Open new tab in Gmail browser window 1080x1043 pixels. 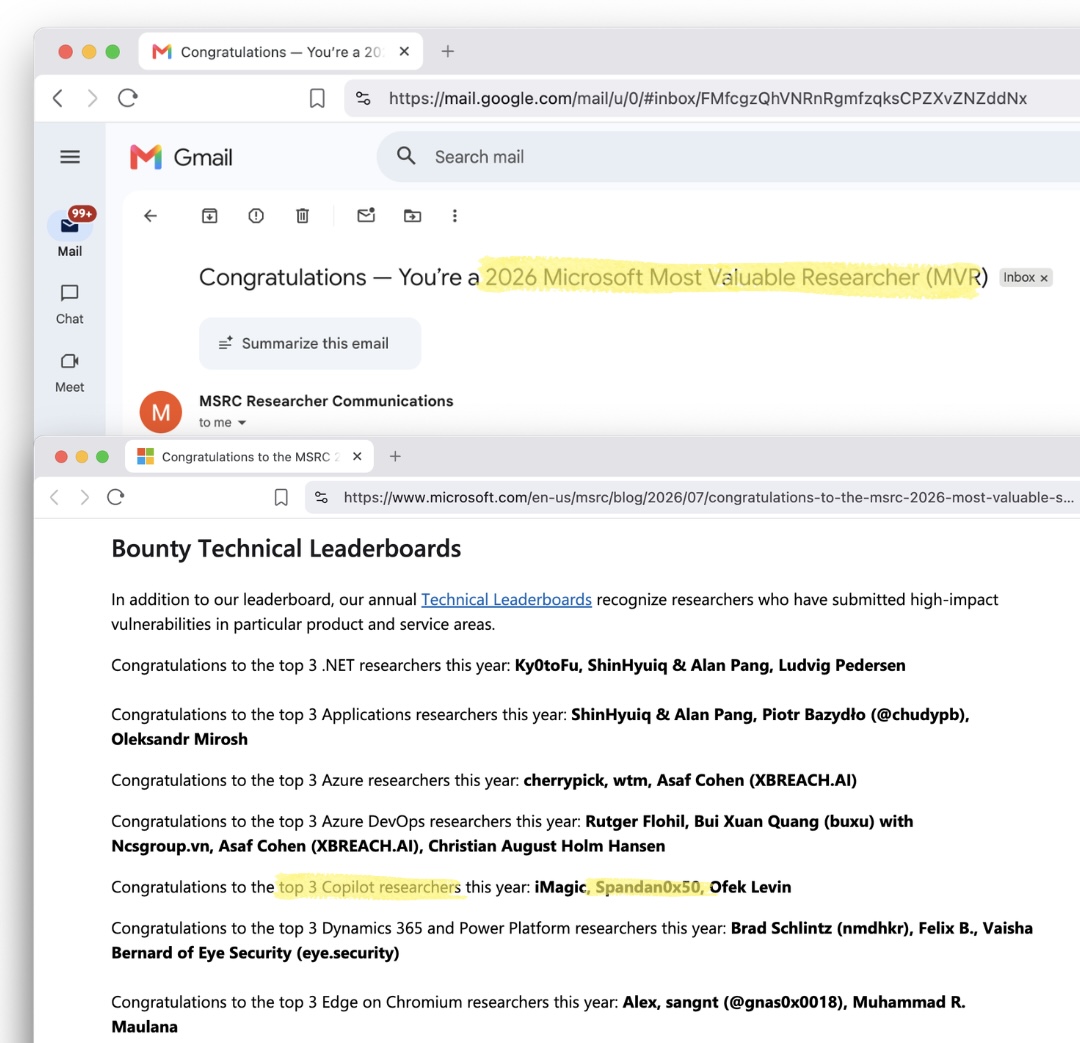(448, 52)
